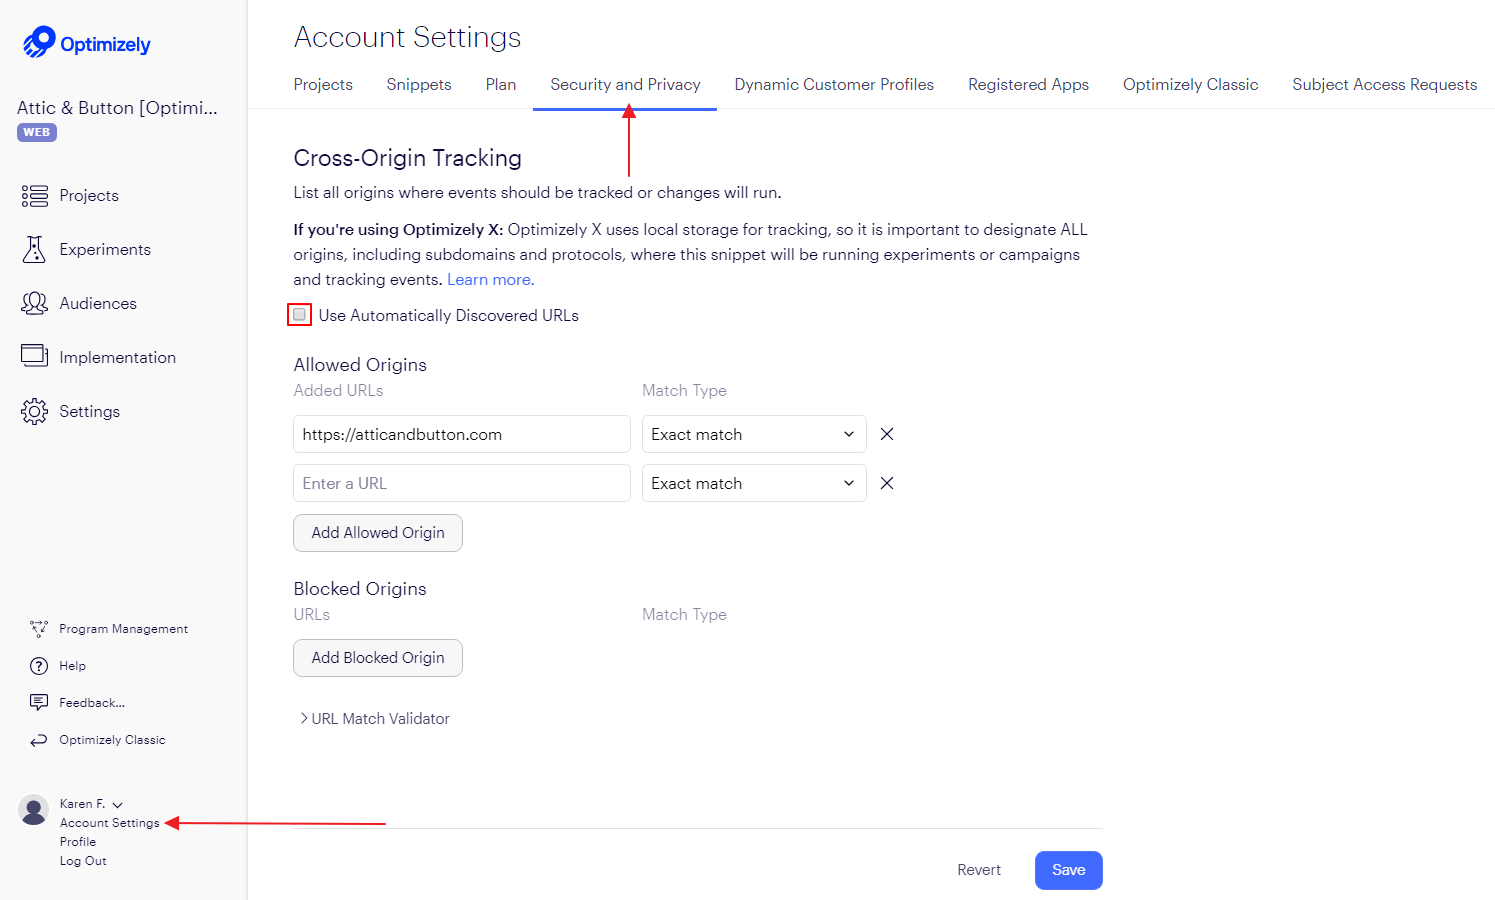Select the Security and Privacy tab
This screenshot has height=900, width=1495.
coord(625,85)
